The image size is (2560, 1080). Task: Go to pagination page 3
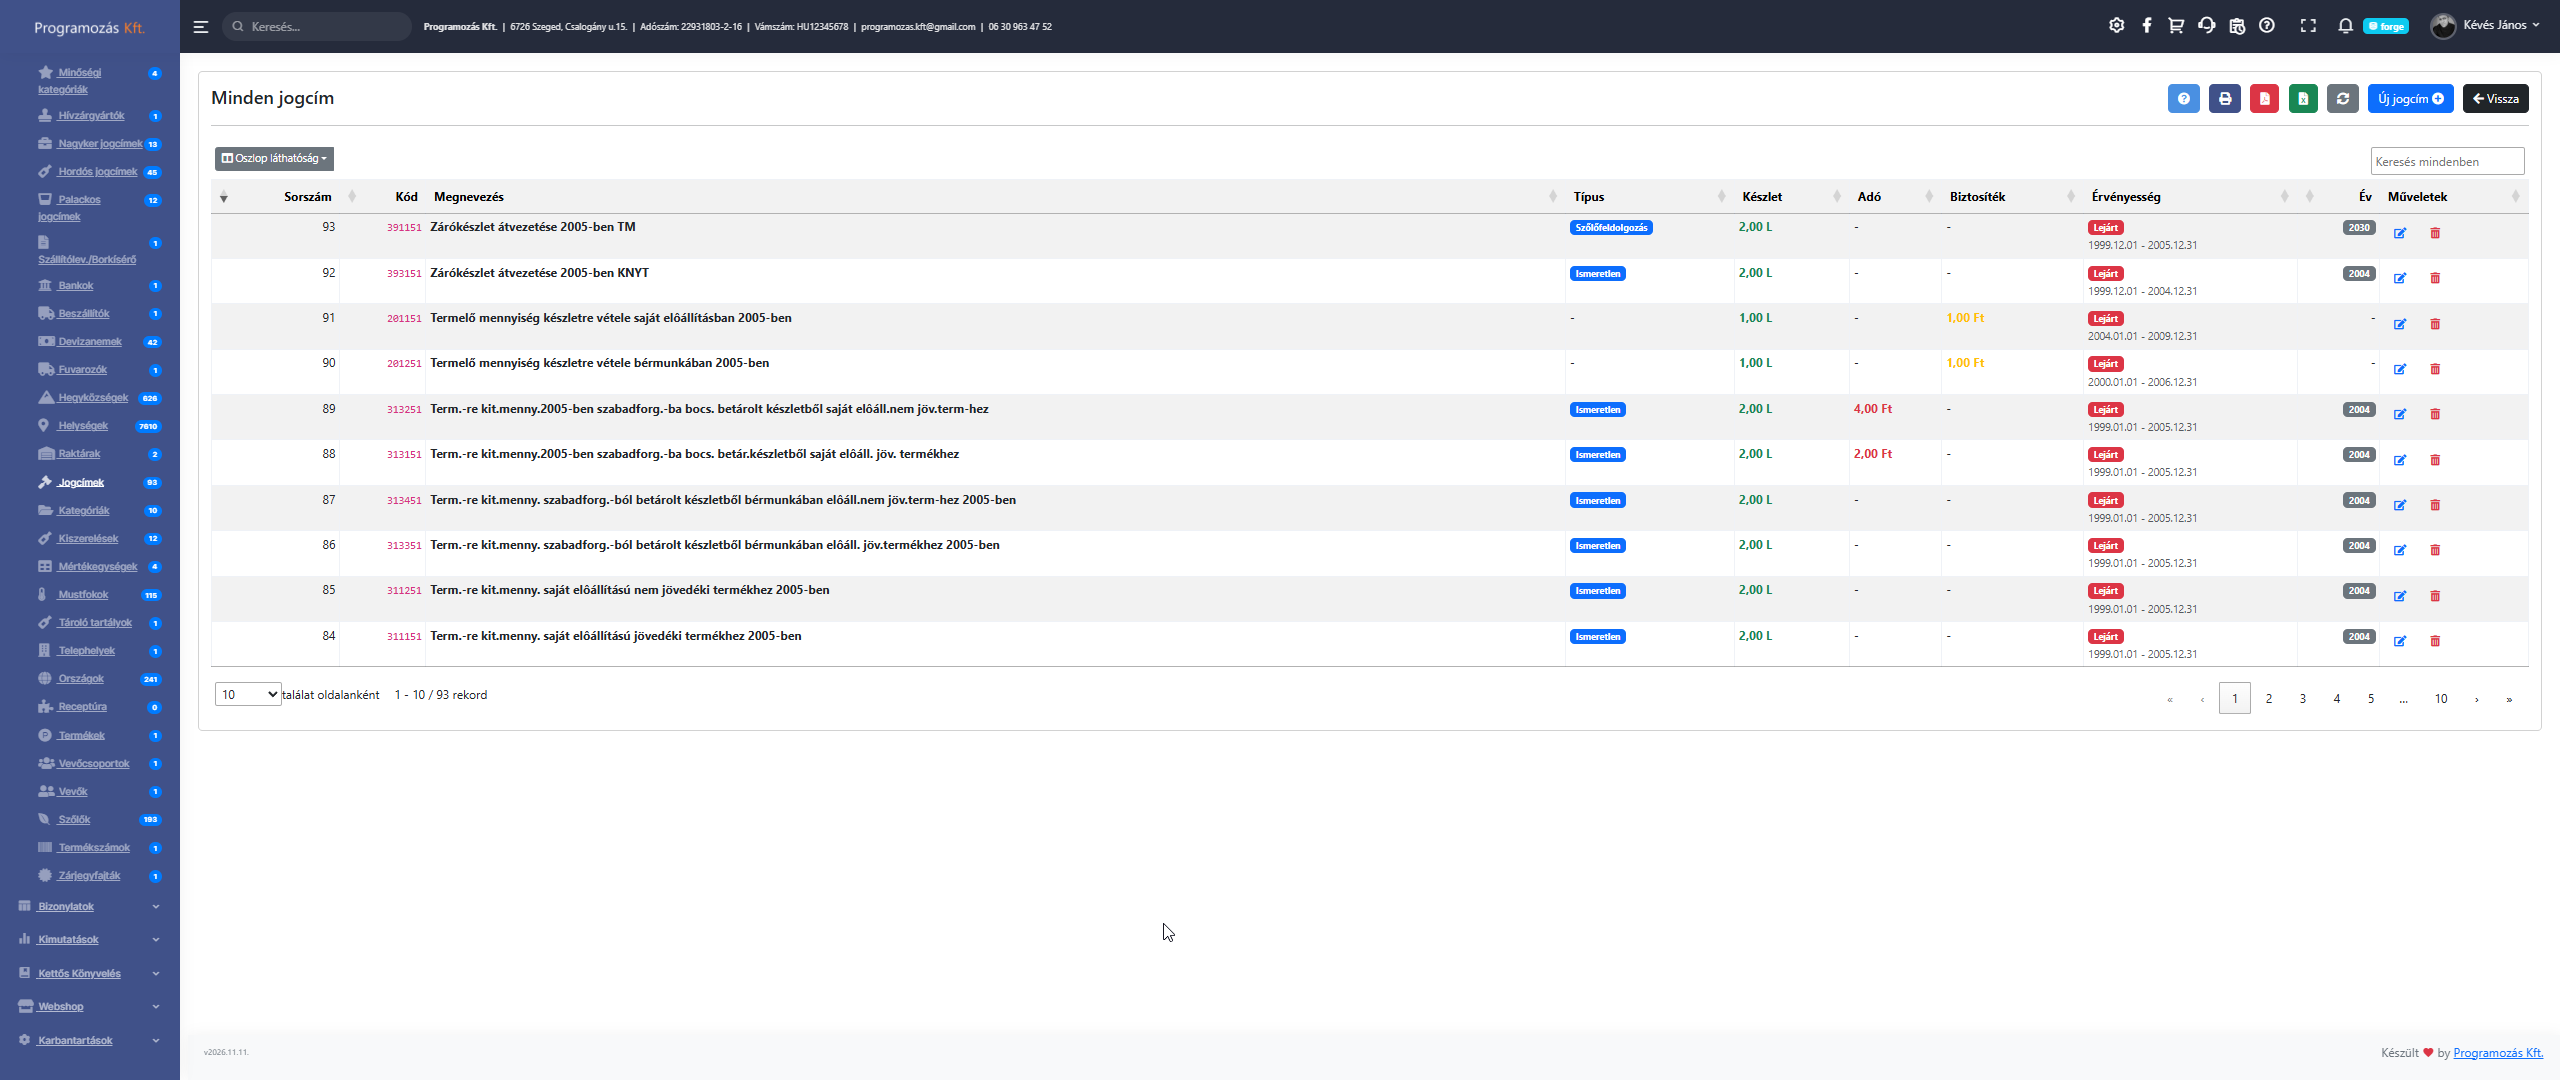click(x=2303, y=698)
